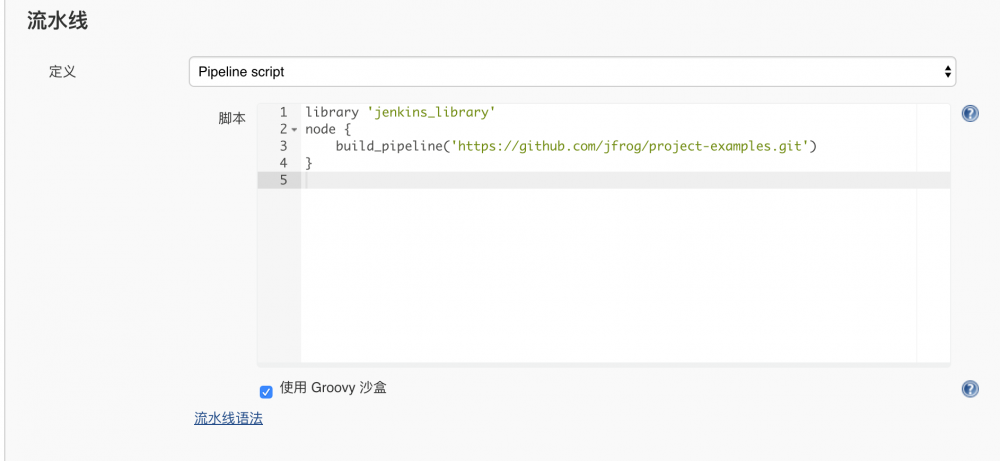Click line number 4 in the gutter

tap(283, 163)
